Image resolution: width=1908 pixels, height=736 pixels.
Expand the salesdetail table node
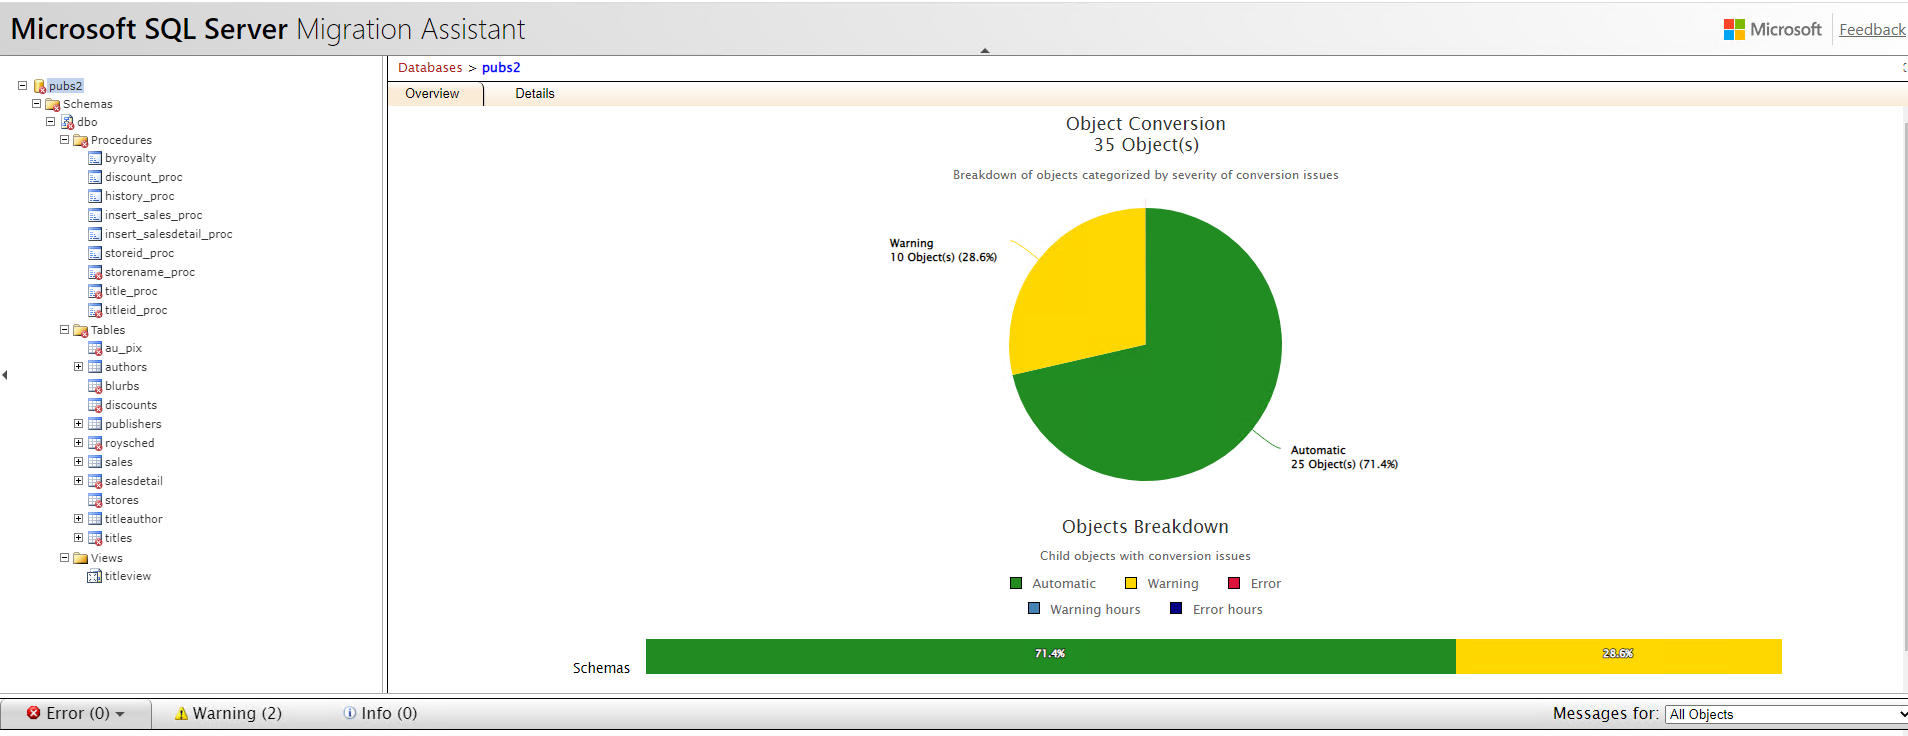78,481
